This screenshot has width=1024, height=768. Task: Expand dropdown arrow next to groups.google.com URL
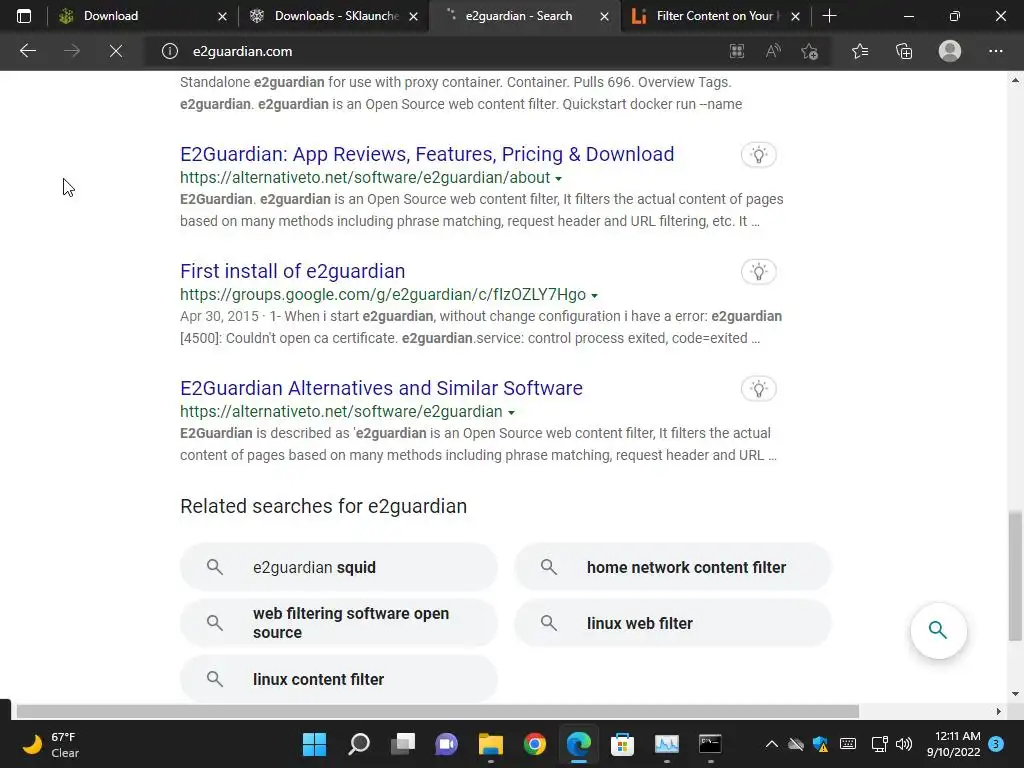tap(594, 295)
